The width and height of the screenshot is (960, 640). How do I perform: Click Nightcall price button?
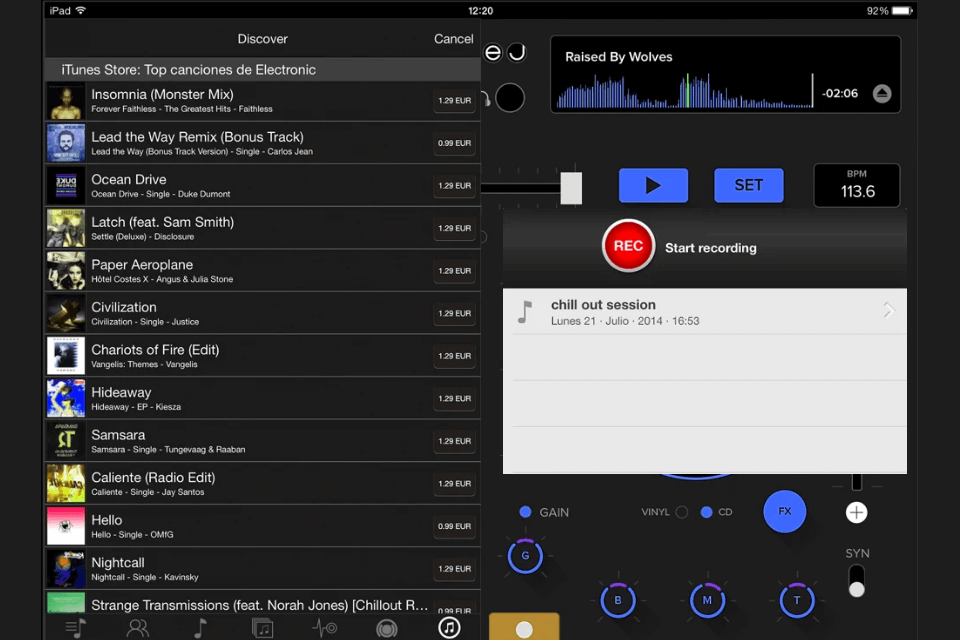(454, 568)
